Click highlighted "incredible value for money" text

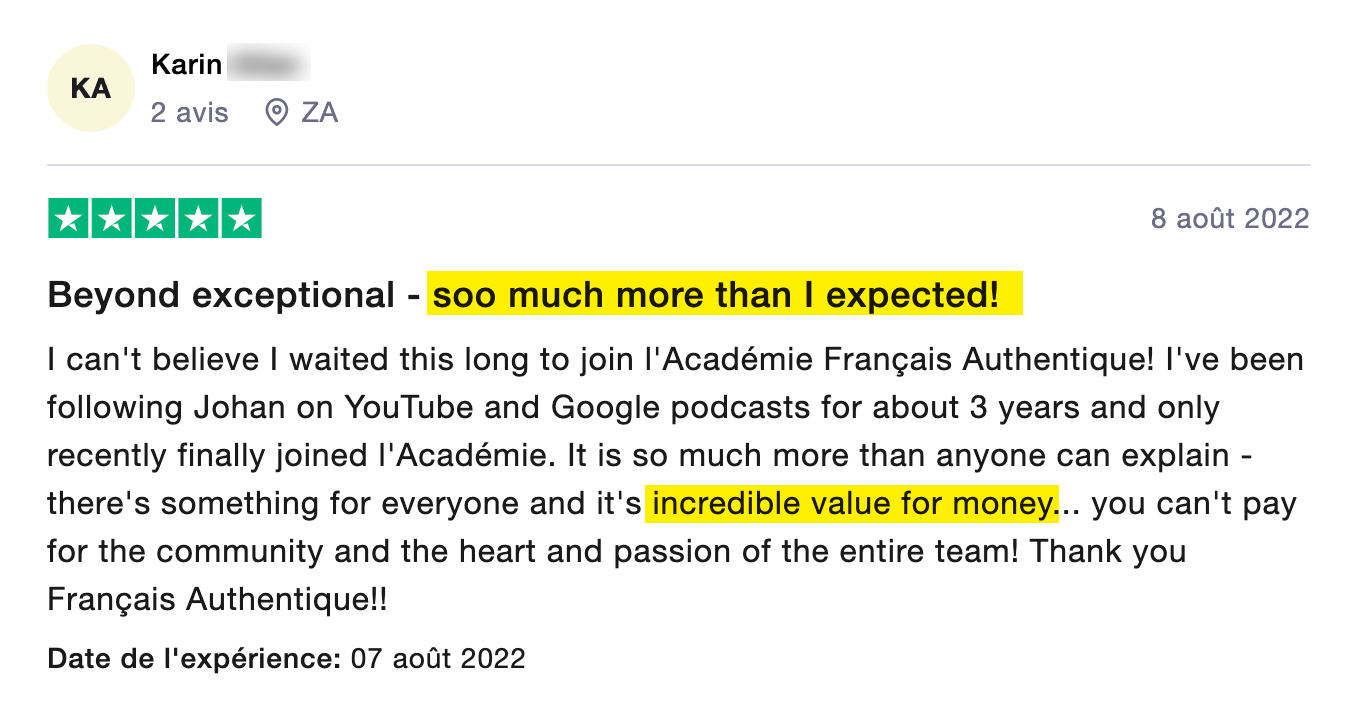tap(852, 503)
